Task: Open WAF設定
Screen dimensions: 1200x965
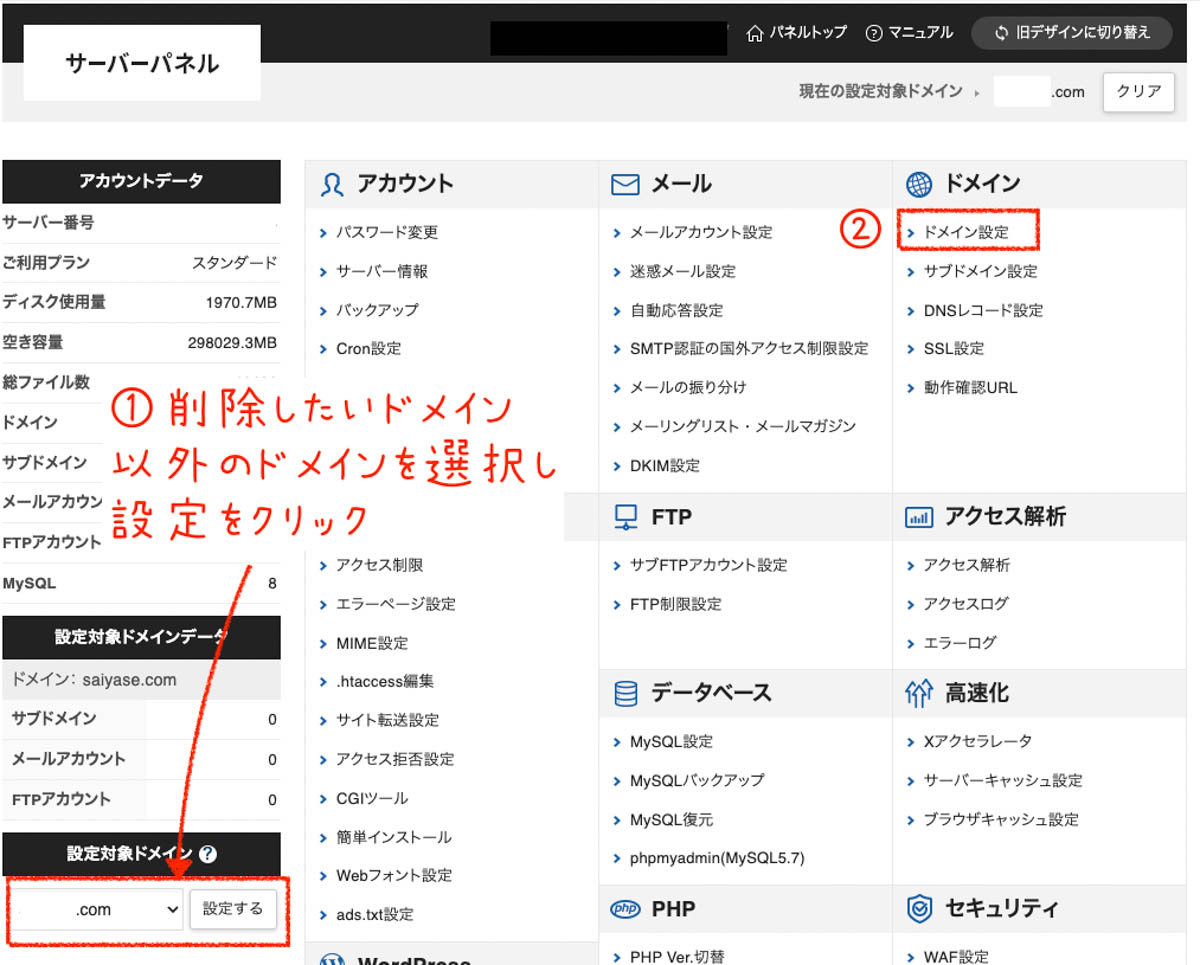Action: (956, 957)
